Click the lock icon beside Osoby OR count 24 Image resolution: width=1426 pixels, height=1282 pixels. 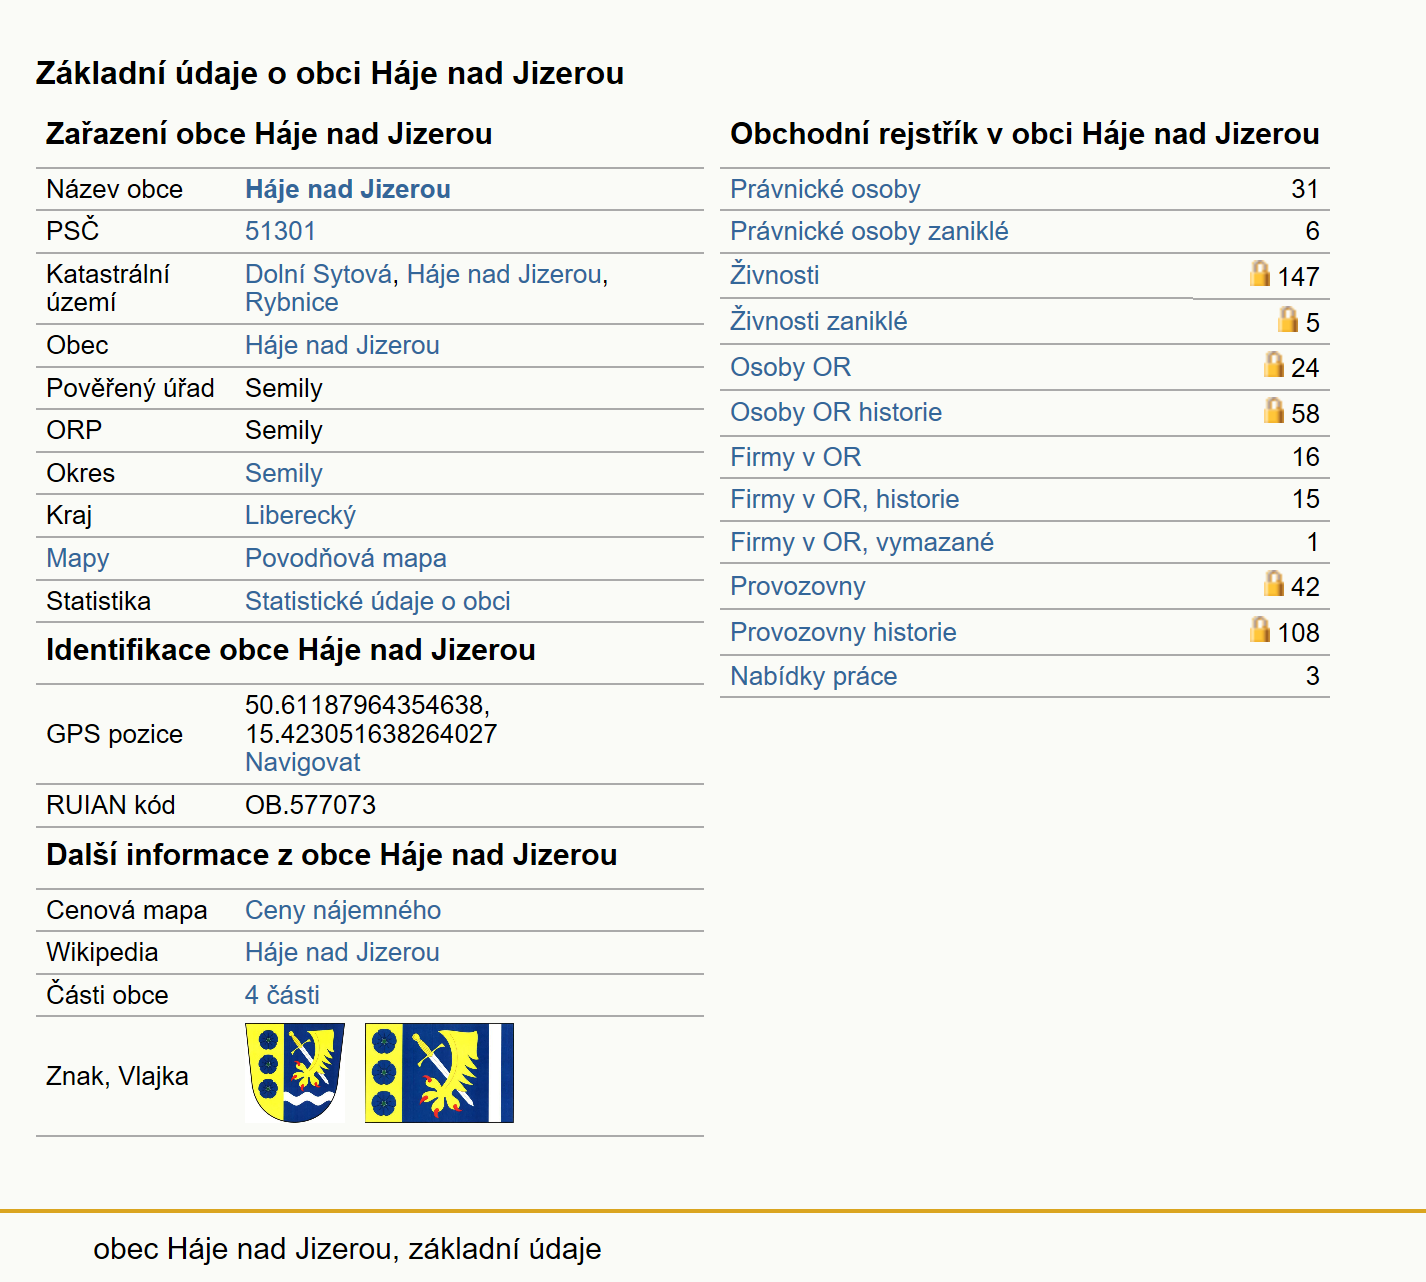coord(1273,364)
